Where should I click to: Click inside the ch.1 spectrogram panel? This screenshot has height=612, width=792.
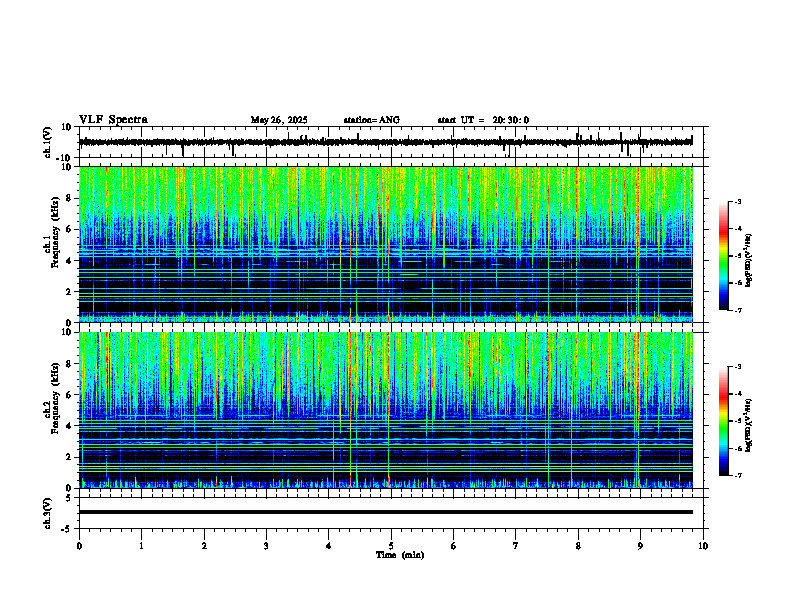point(385,244)
